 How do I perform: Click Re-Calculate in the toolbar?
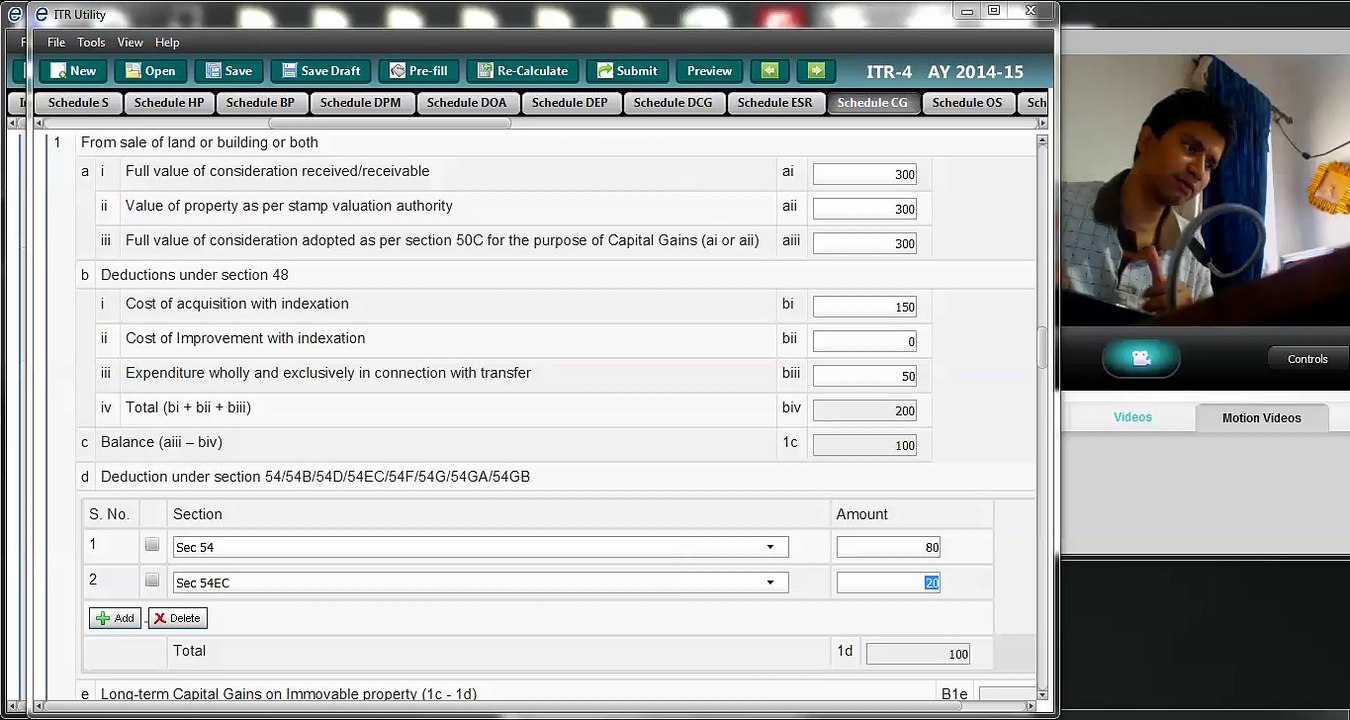click(521, 71)
